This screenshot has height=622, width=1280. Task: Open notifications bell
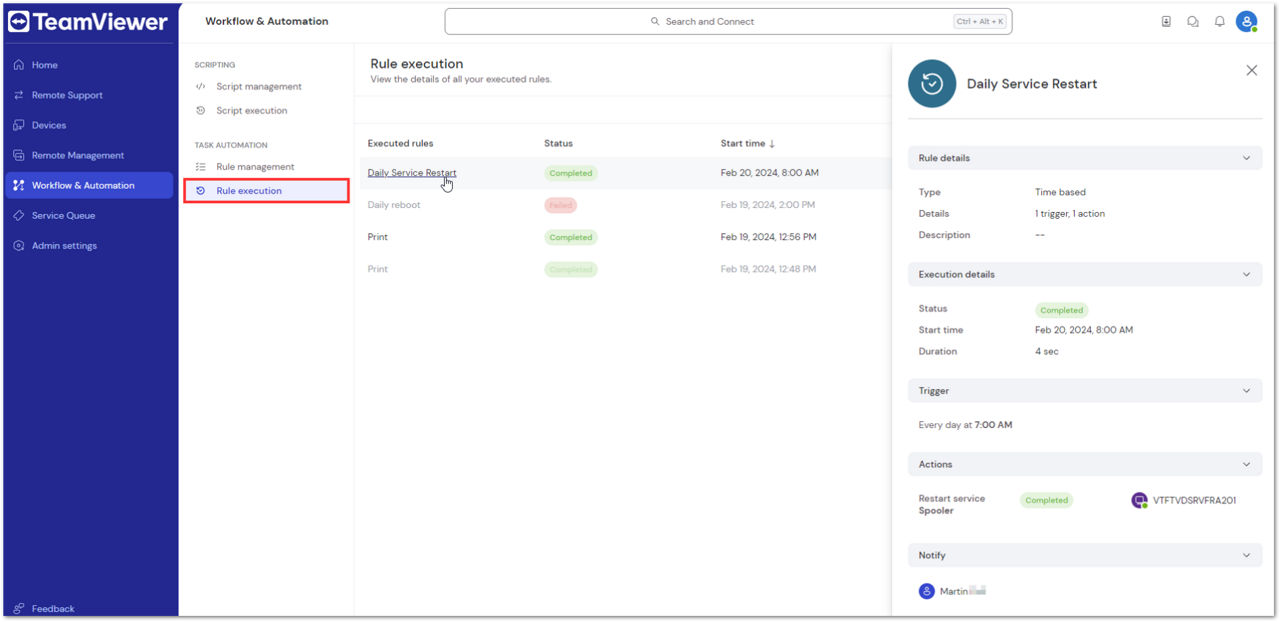coord(1220,21)
